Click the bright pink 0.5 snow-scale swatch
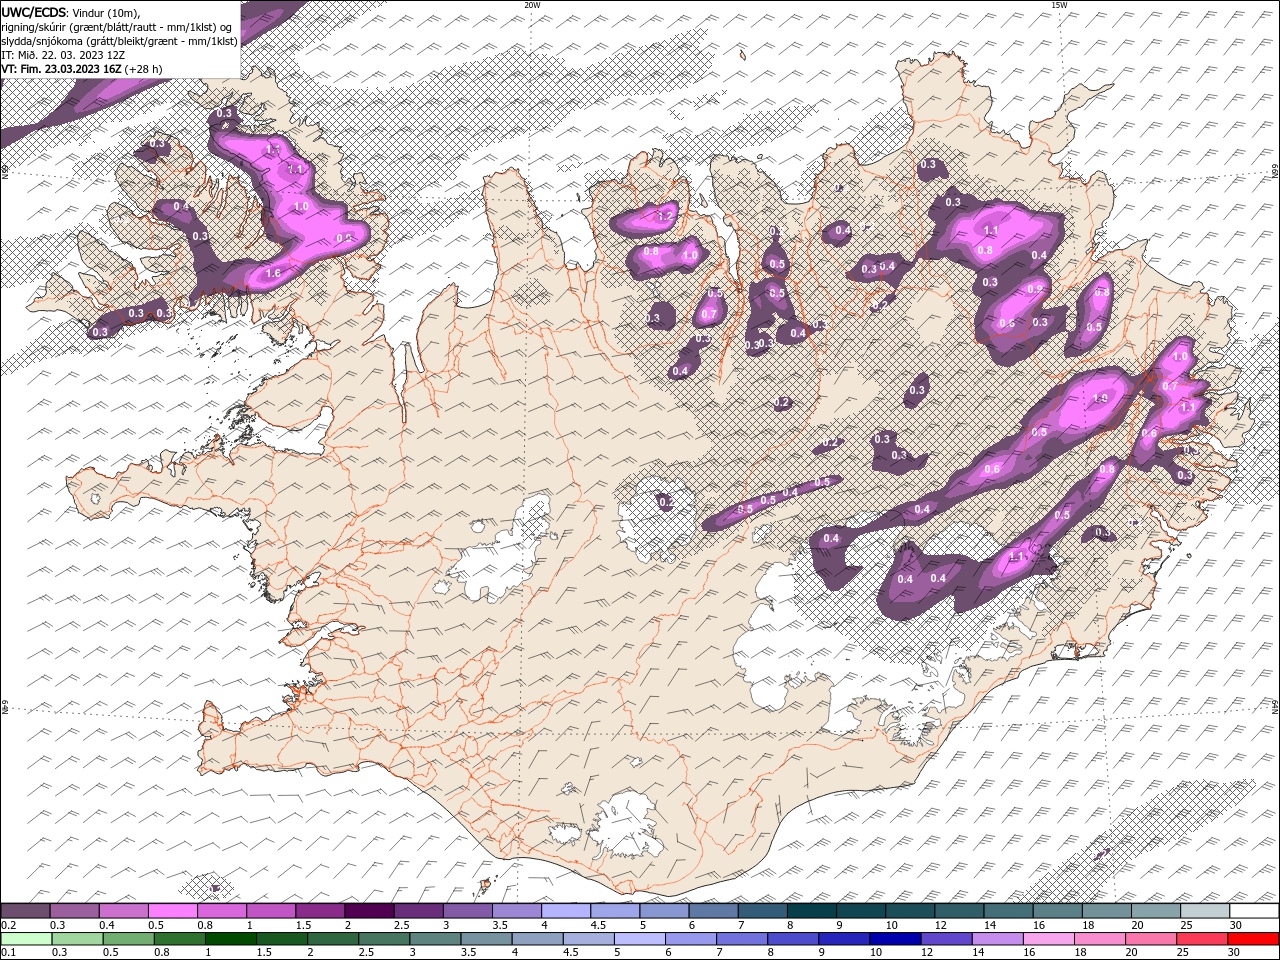 [x=173, y=911]
